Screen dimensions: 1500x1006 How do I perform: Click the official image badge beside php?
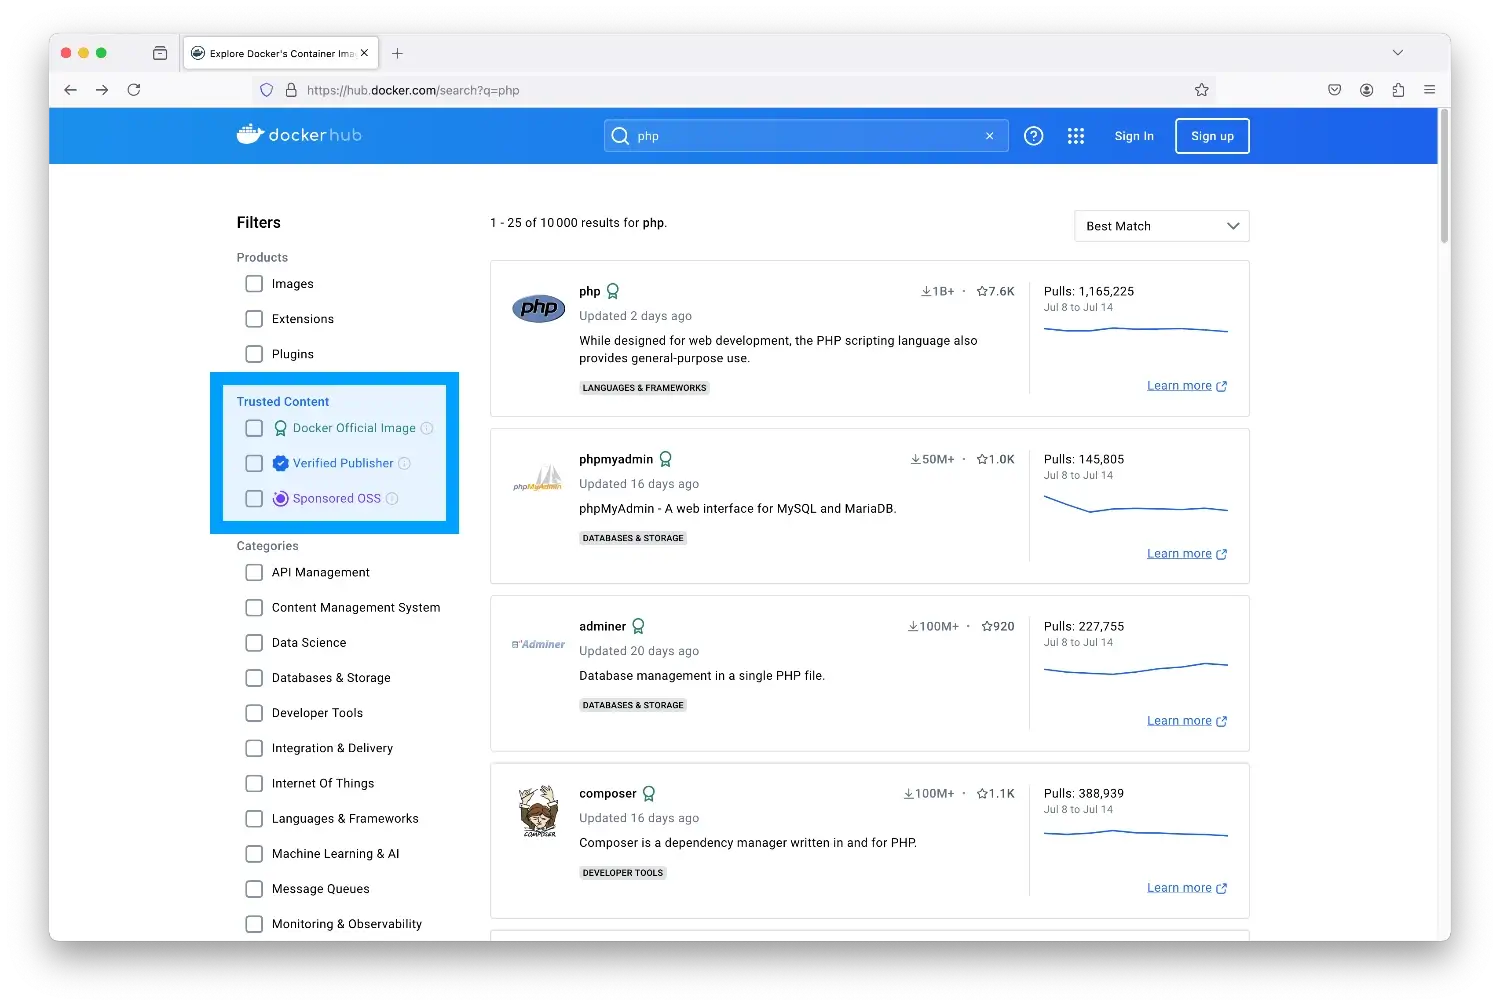(x=613, y=291)
